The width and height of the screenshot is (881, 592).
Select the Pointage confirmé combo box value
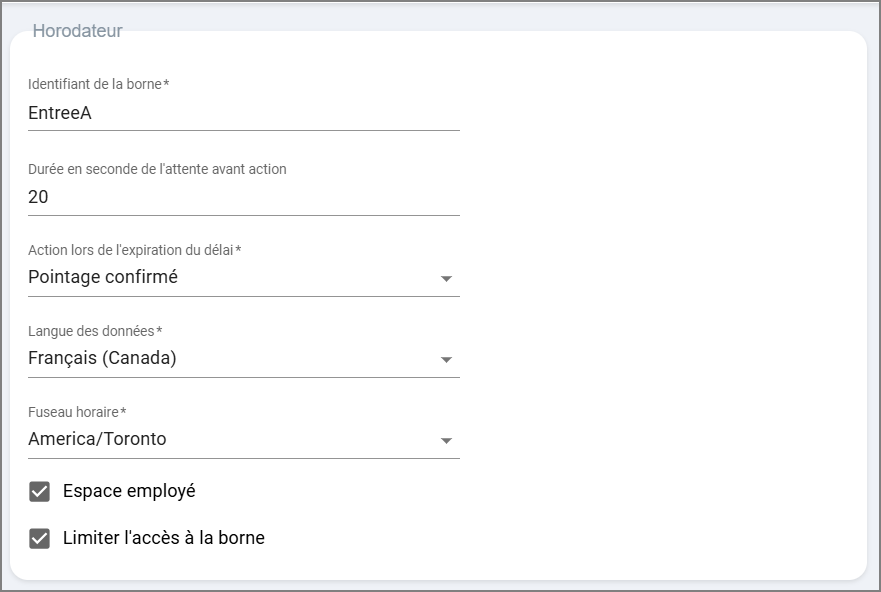pyautogui.click(x=103, y=277)
